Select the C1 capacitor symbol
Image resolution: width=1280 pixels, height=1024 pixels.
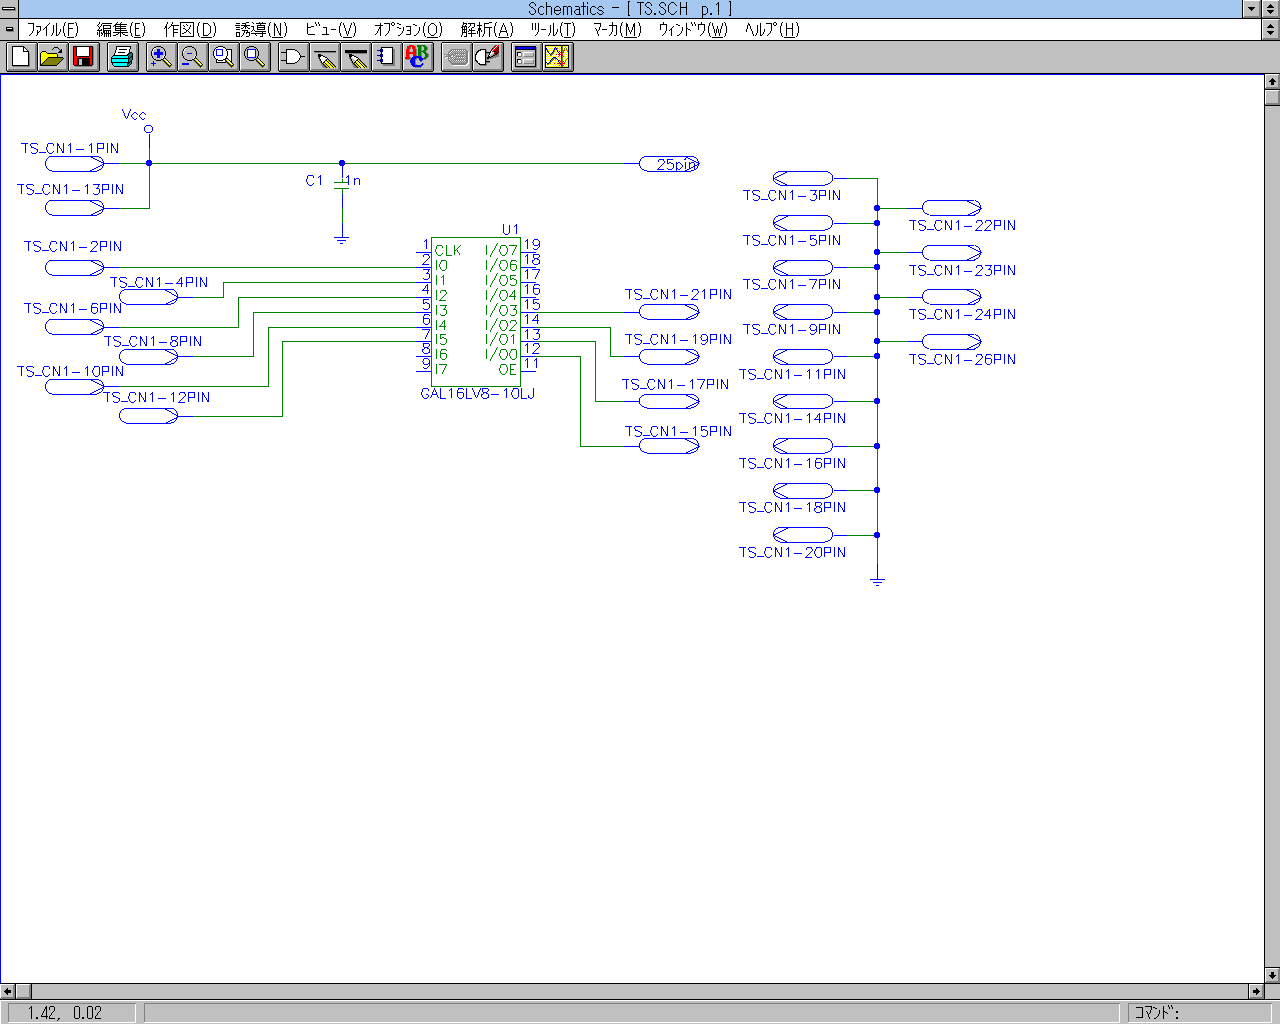pyautogui.click(x=342, y=183)
